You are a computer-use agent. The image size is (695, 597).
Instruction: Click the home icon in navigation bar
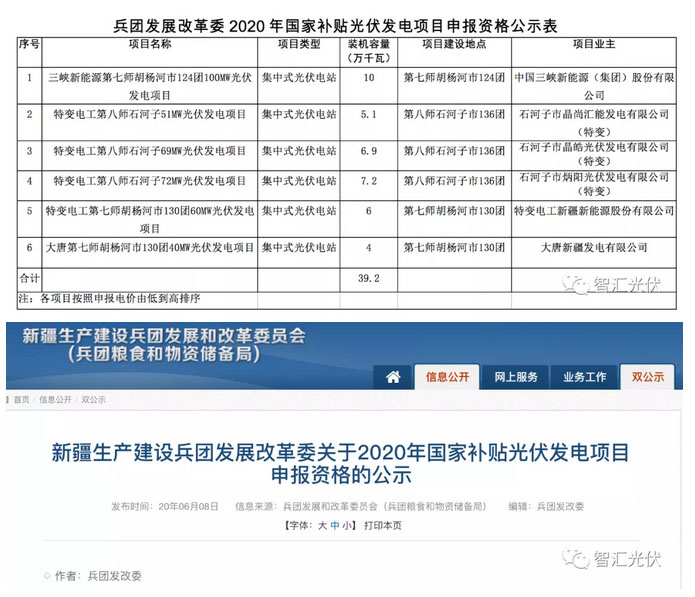[x=393, y=377]
